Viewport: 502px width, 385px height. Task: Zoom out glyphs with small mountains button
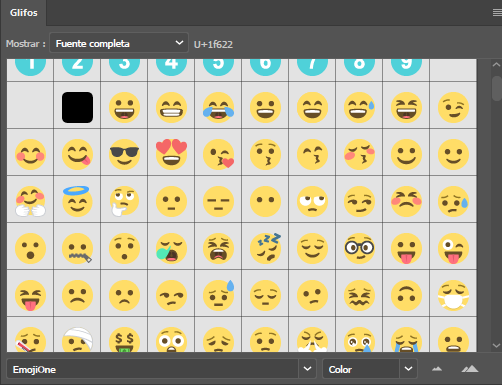click(437, 369)
